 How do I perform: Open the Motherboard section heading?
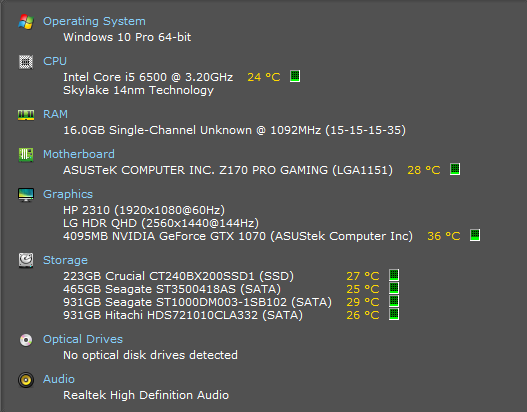click(x=79, y=154)
